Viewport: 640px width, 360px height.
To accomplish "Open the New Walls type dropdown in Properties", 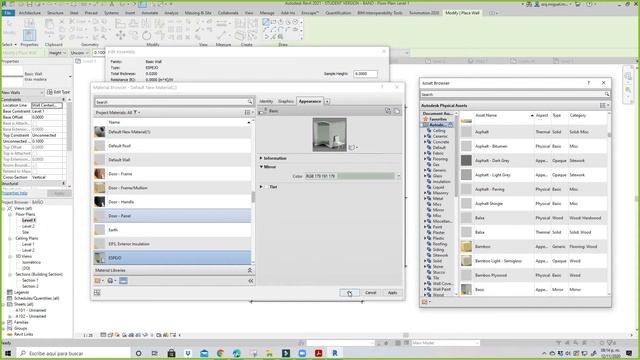I will tap(23, 92).
